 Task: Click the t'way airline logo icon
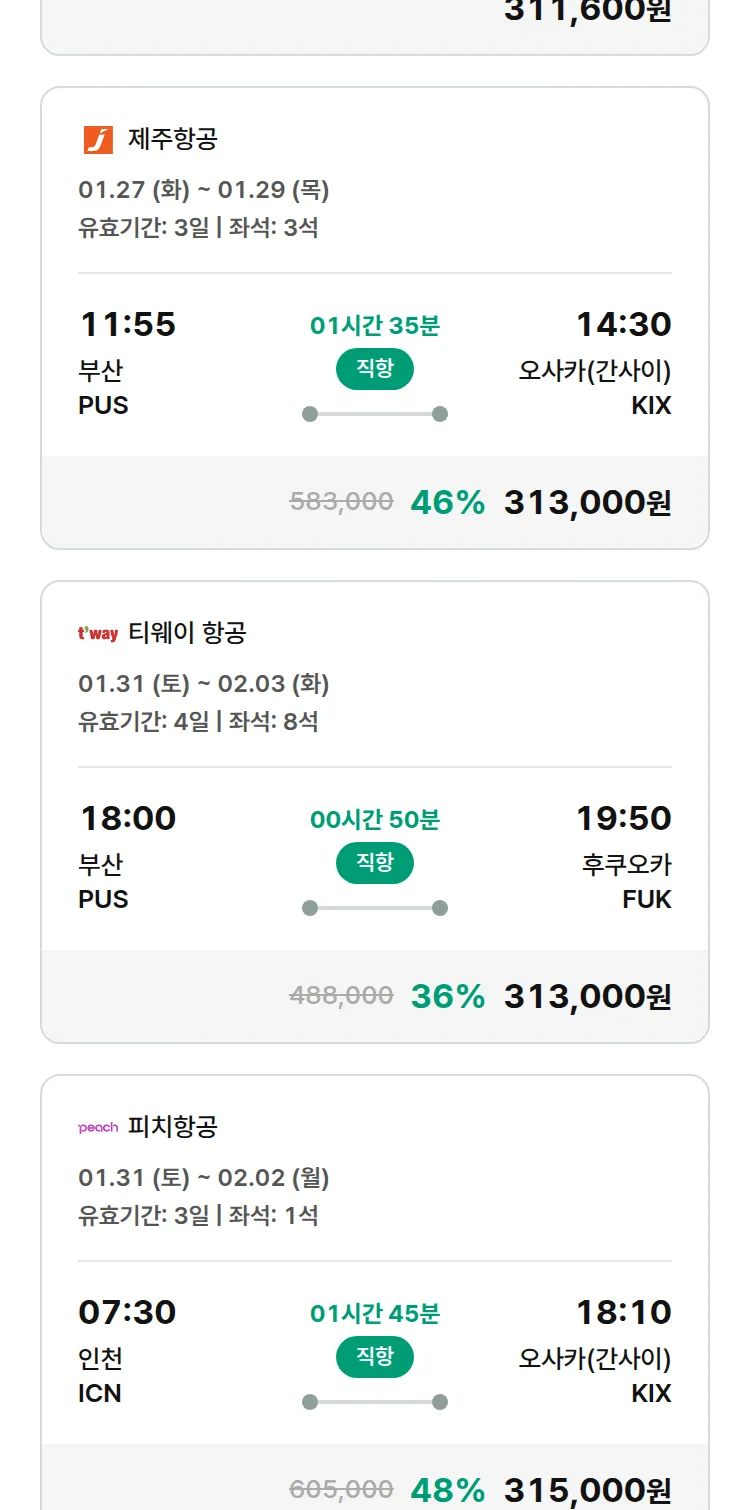pos(98,633)
